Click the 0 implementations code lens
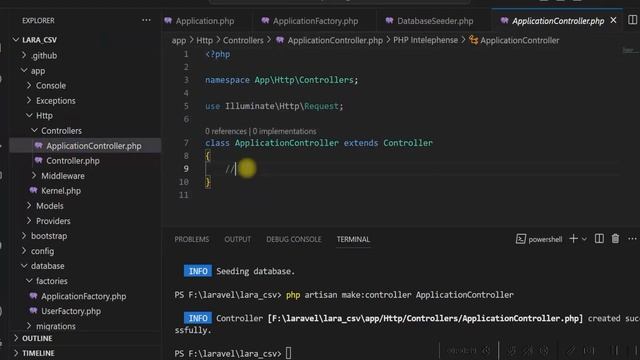 click(x=284, y=131)
